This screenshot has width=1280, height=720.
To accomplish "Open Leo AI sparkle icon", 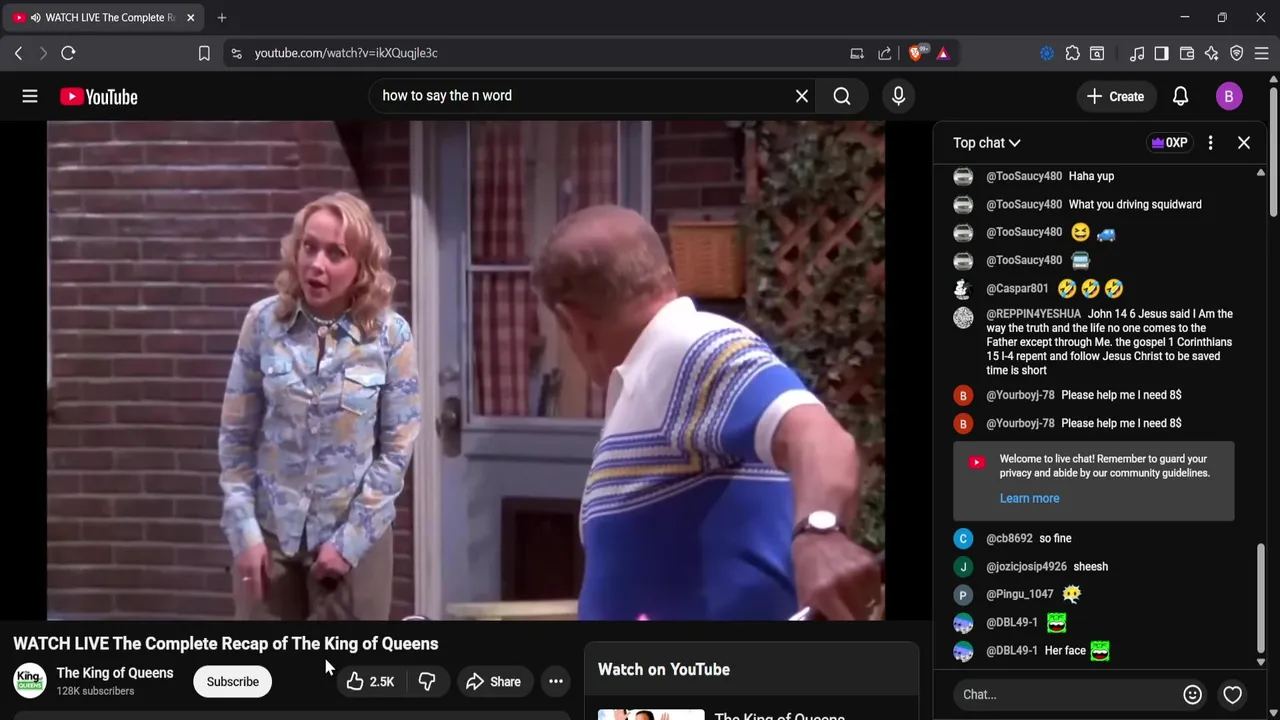I will click(1212, 53).
